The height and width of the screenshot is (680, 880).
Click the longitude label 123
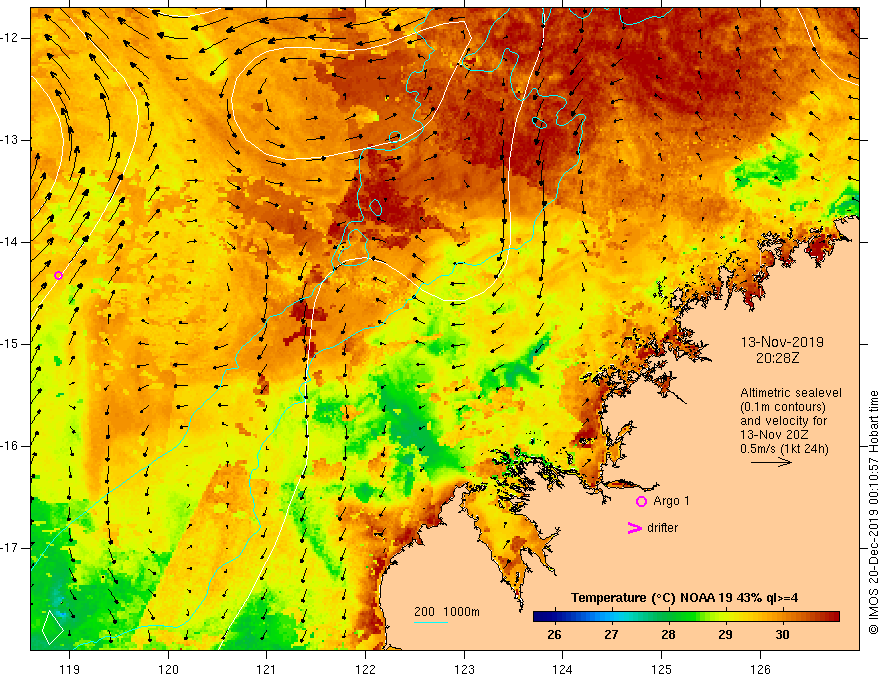[464, 669]
